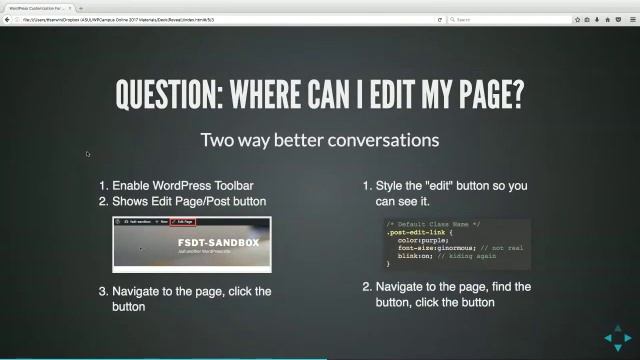Click the address bar with file URL
Screen dimensions: 640x360
point(229,20)
